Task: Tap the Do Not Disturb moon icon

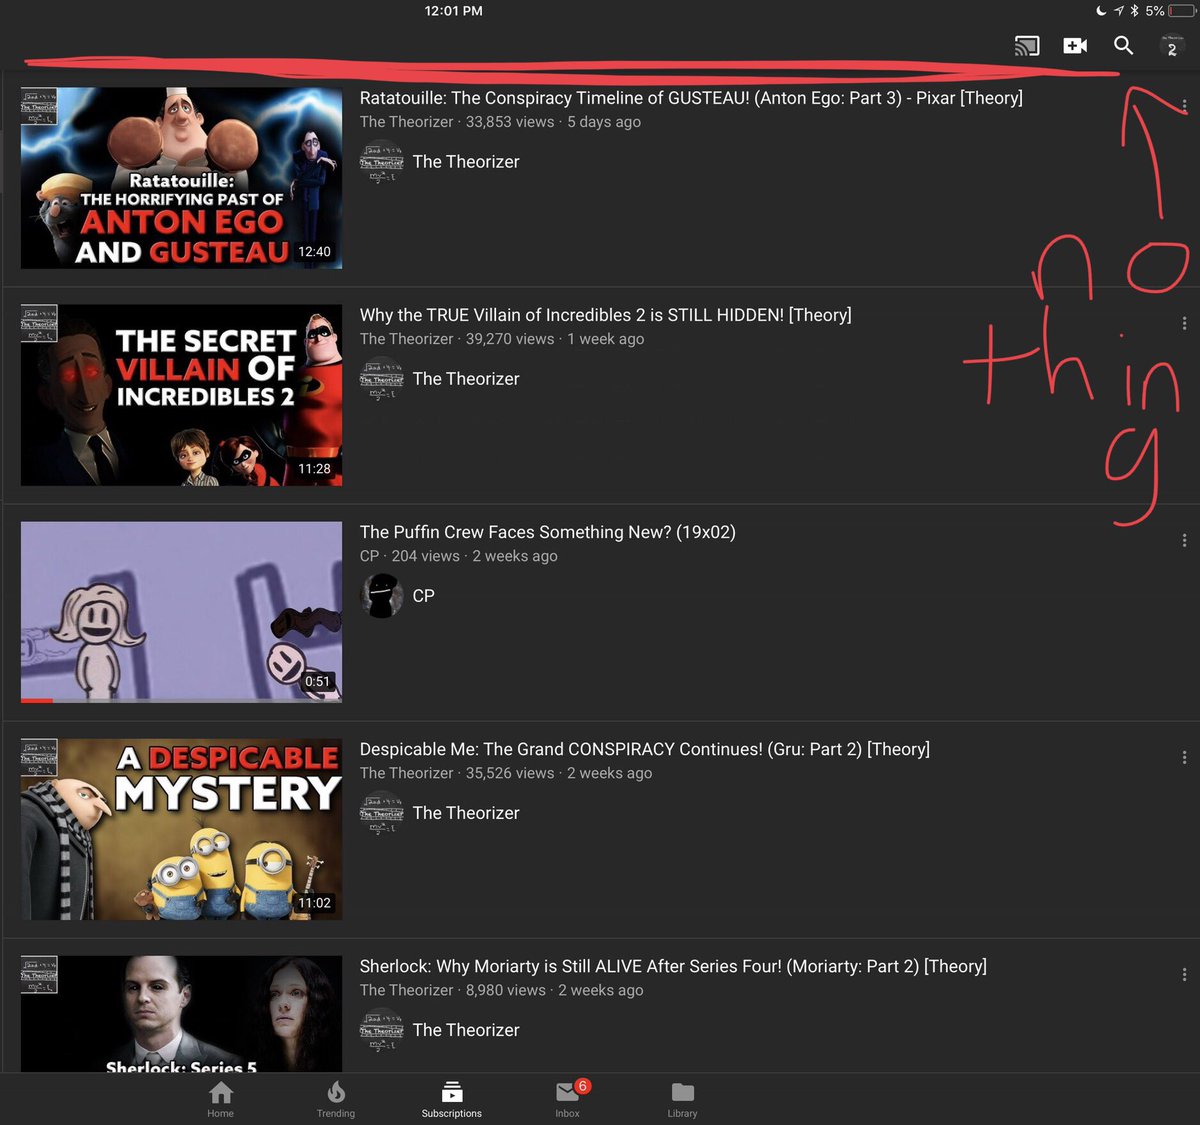Action: coord(1102,11)
